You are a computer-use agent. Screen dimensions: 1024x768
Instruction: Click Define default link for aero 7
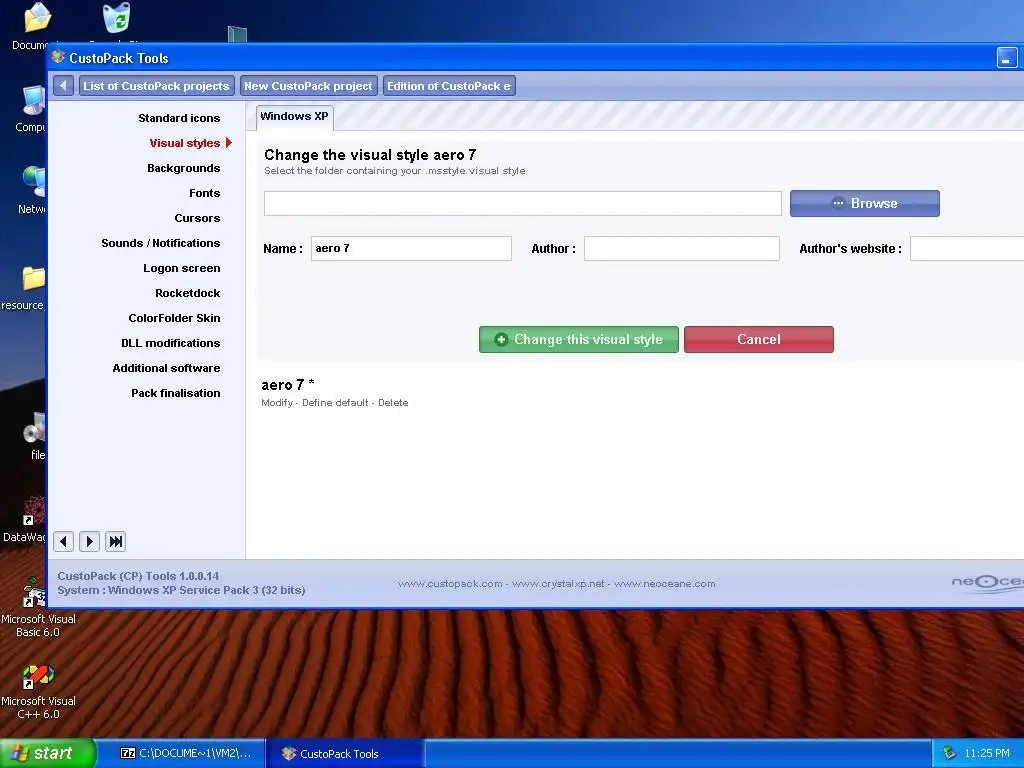[335, 403]
